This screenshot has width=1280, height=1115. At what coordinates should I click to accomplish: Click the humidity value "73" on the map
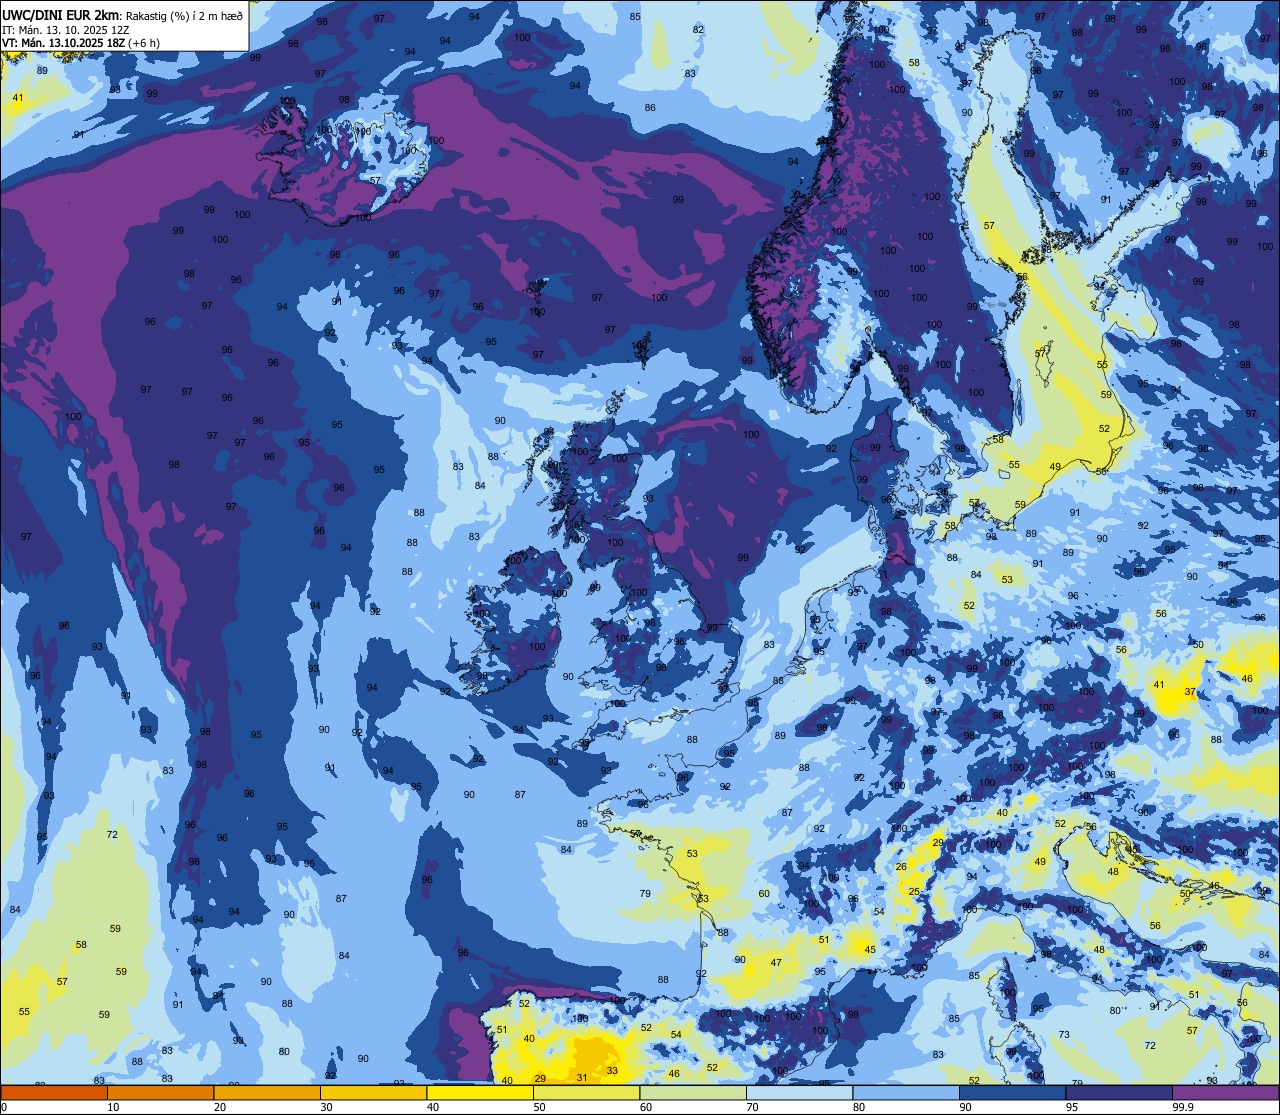tap(1065, 1035)
